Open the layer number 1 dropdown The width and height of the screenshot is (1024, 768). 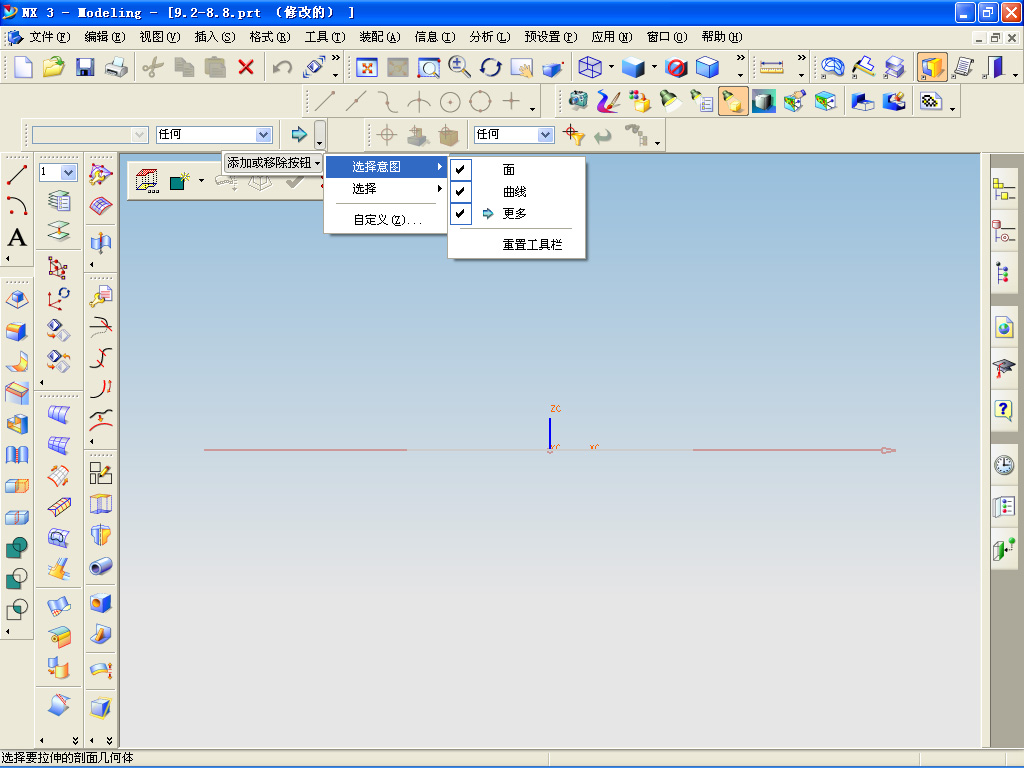[69, 172]
